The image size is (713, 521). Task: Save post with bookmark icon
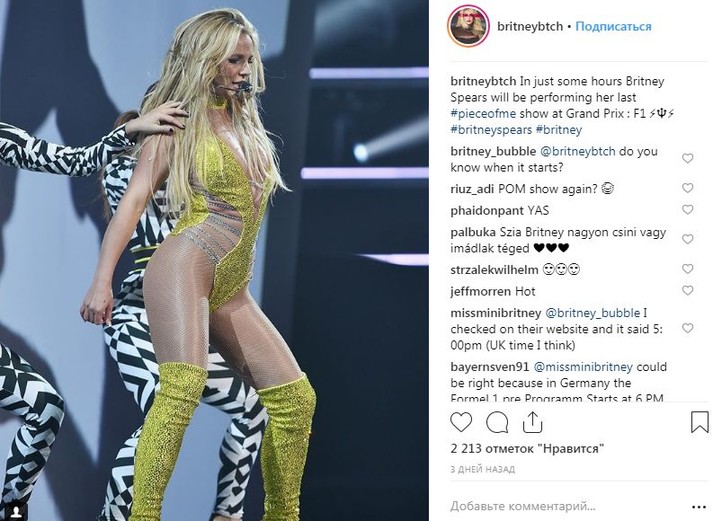pos(699,422)
